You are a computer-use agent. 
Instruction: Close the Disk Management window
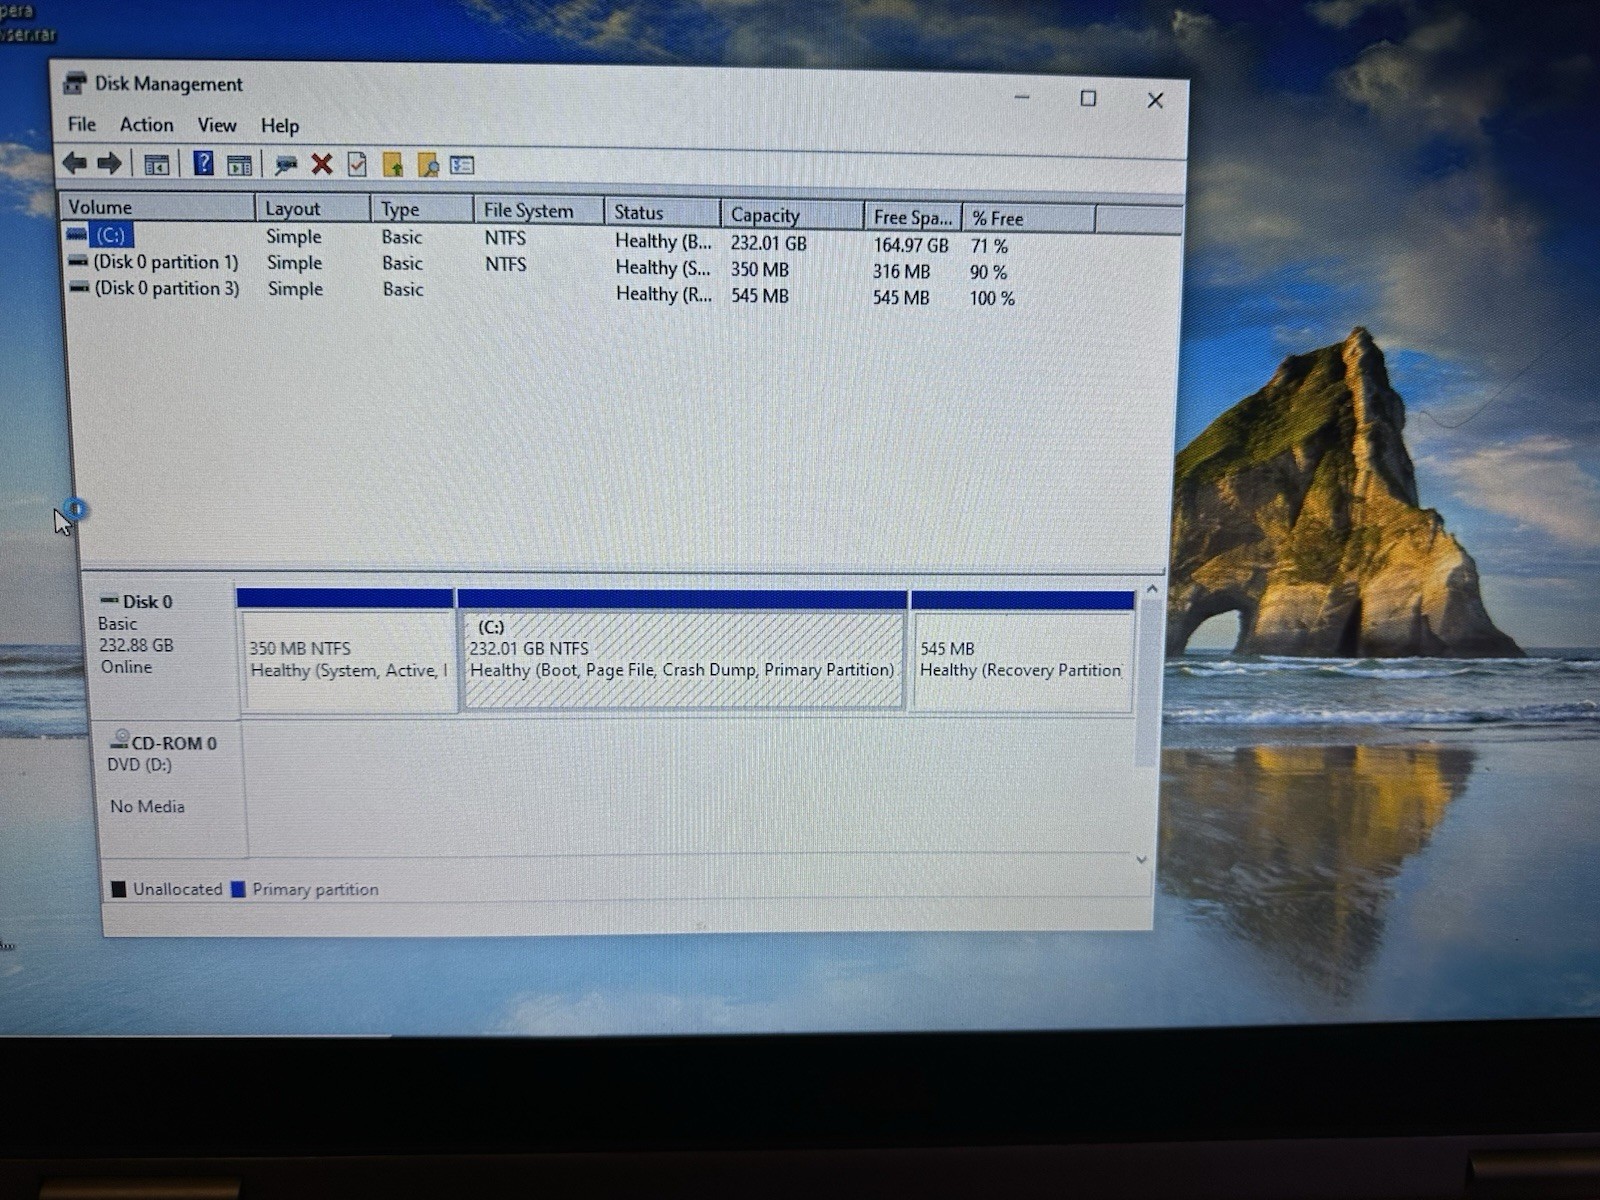click(x=1155, y=100)
